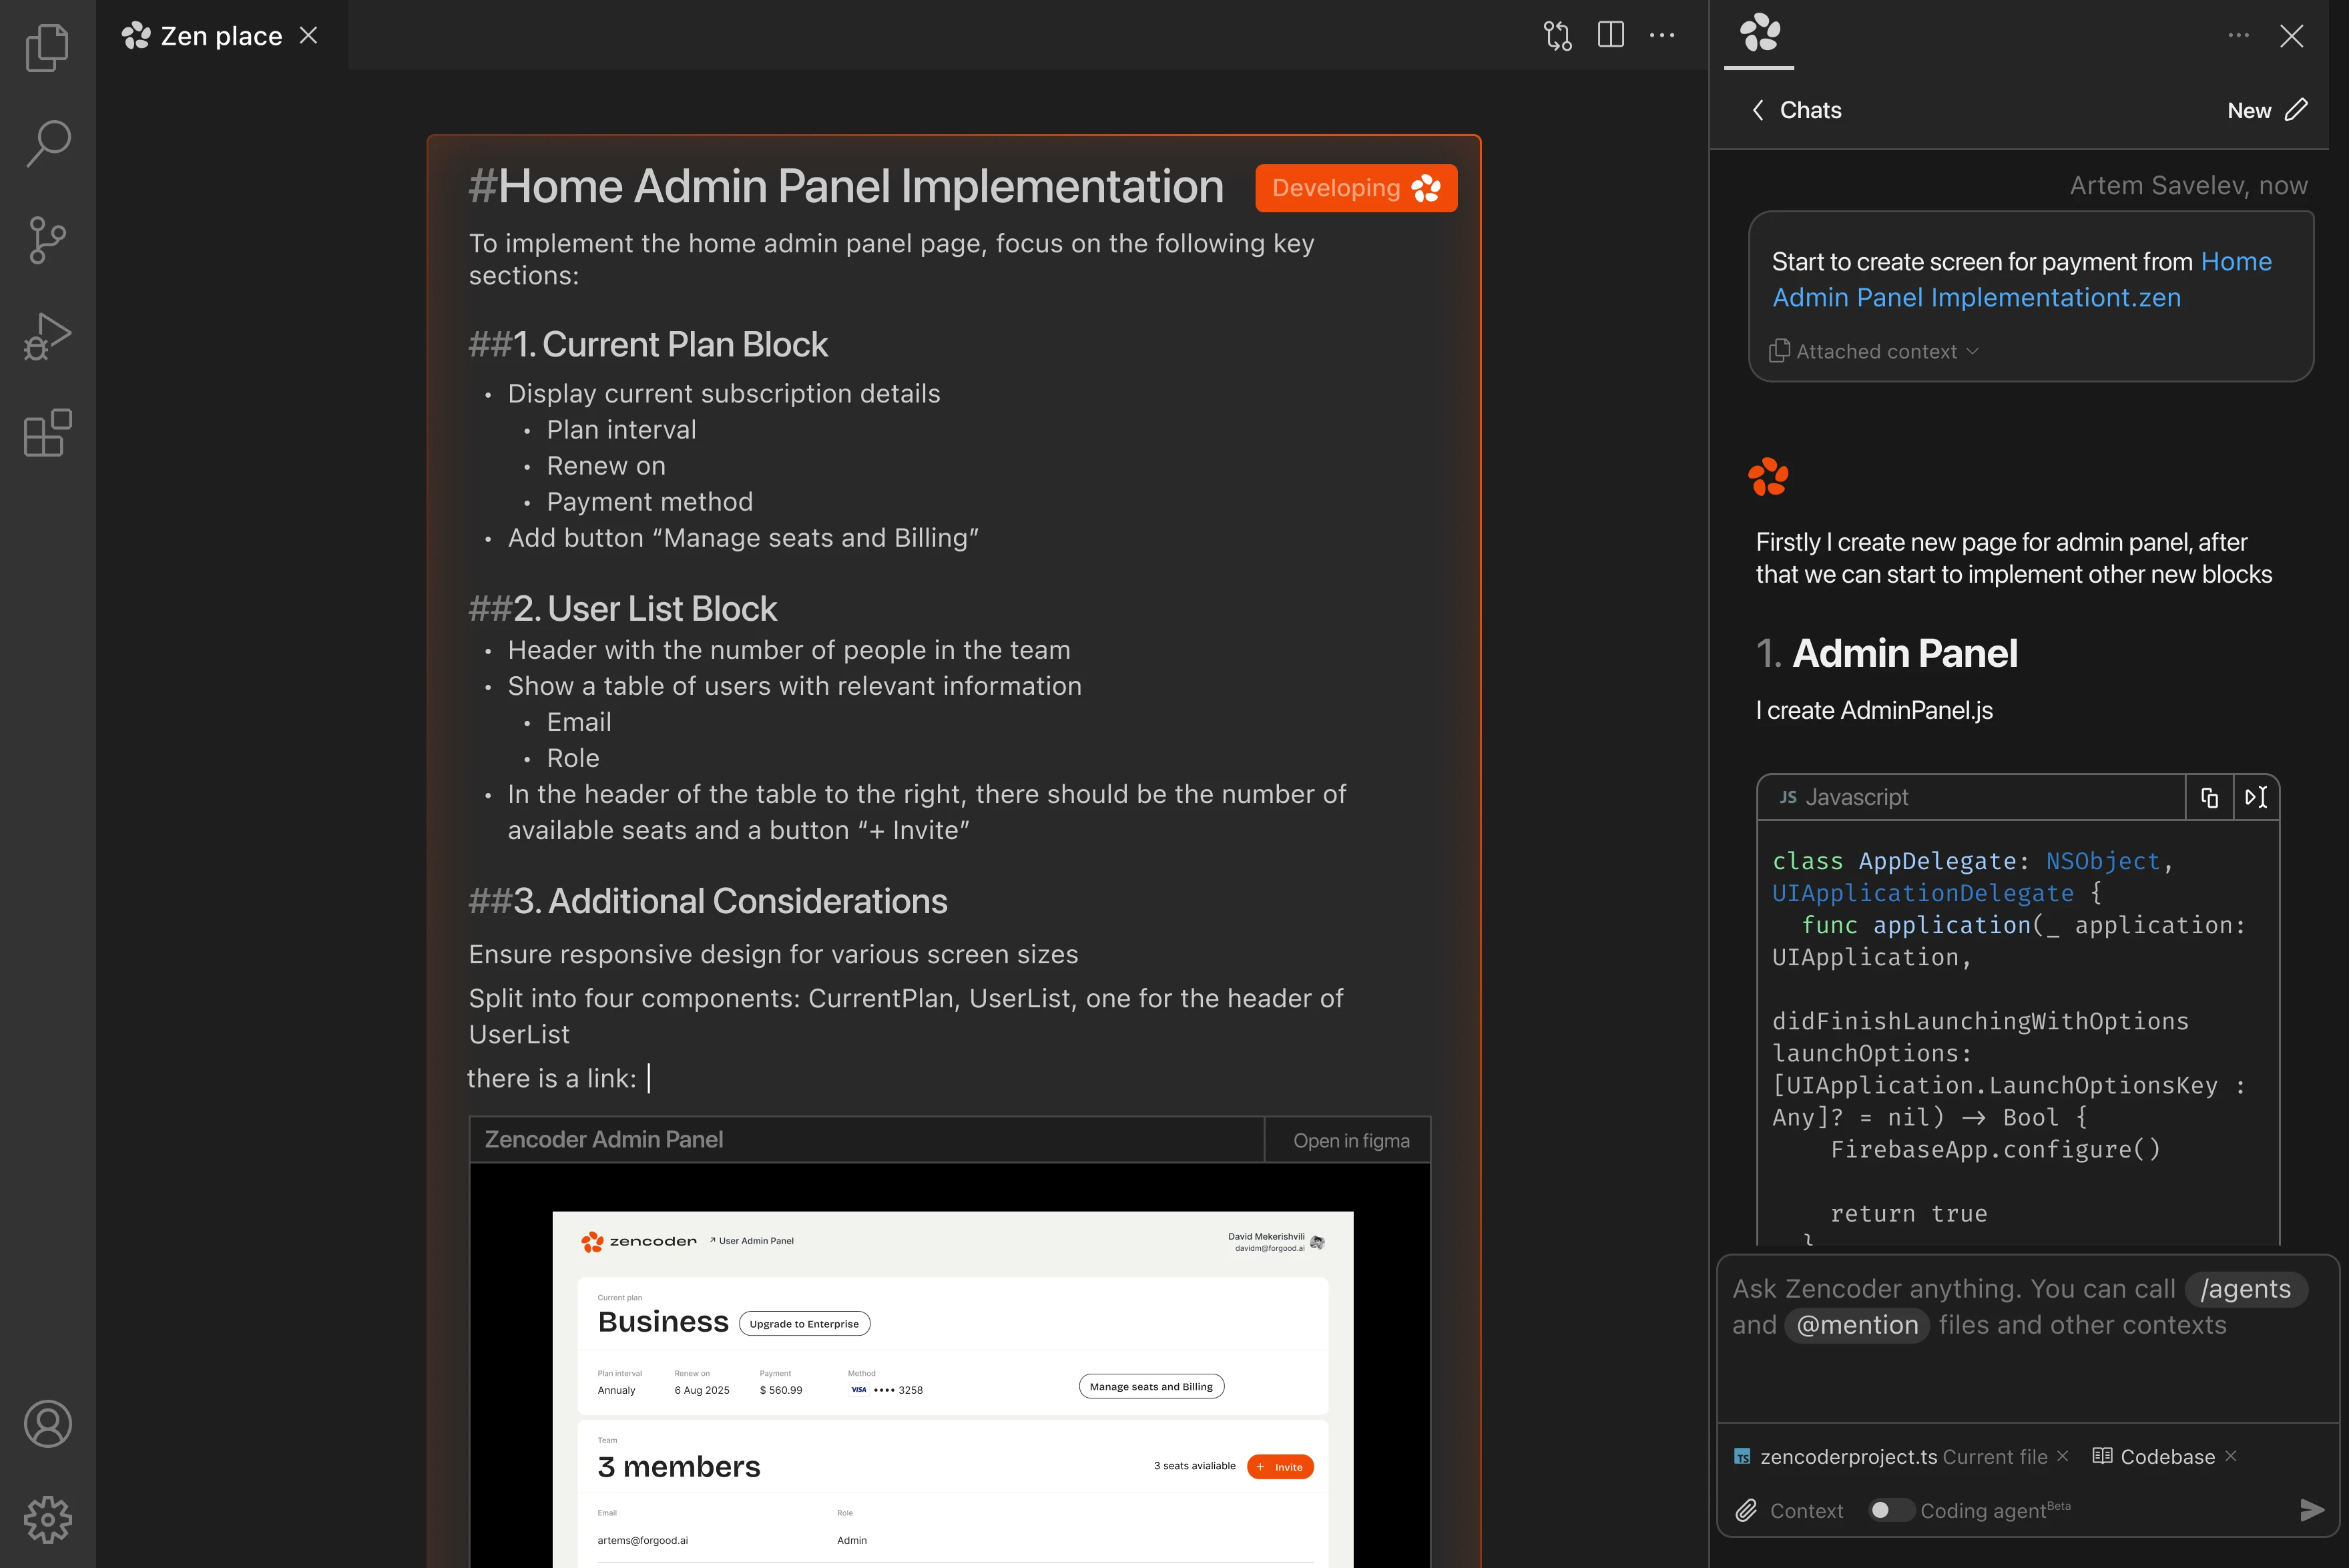
Task: Click the compare changes icon in editor toolbar
Action: pyautogui.click(x=1557, y=36)
